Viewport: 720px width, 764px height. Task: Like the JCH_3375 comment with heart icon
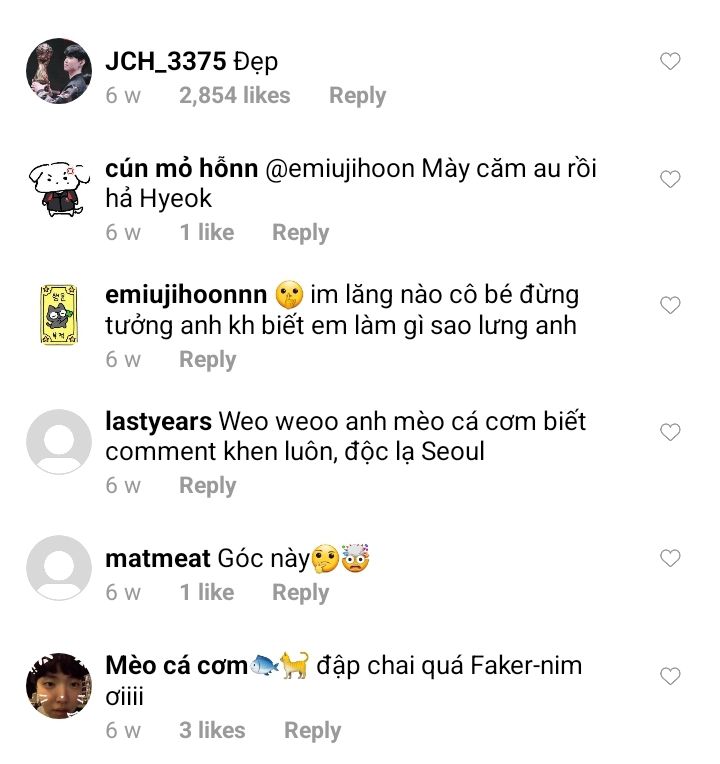coord(670,62)
